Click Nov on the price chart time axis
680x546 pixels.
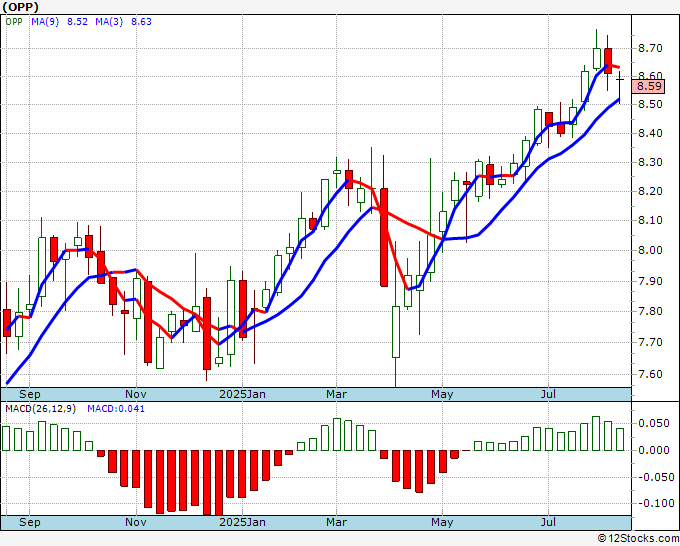(136, 394)
